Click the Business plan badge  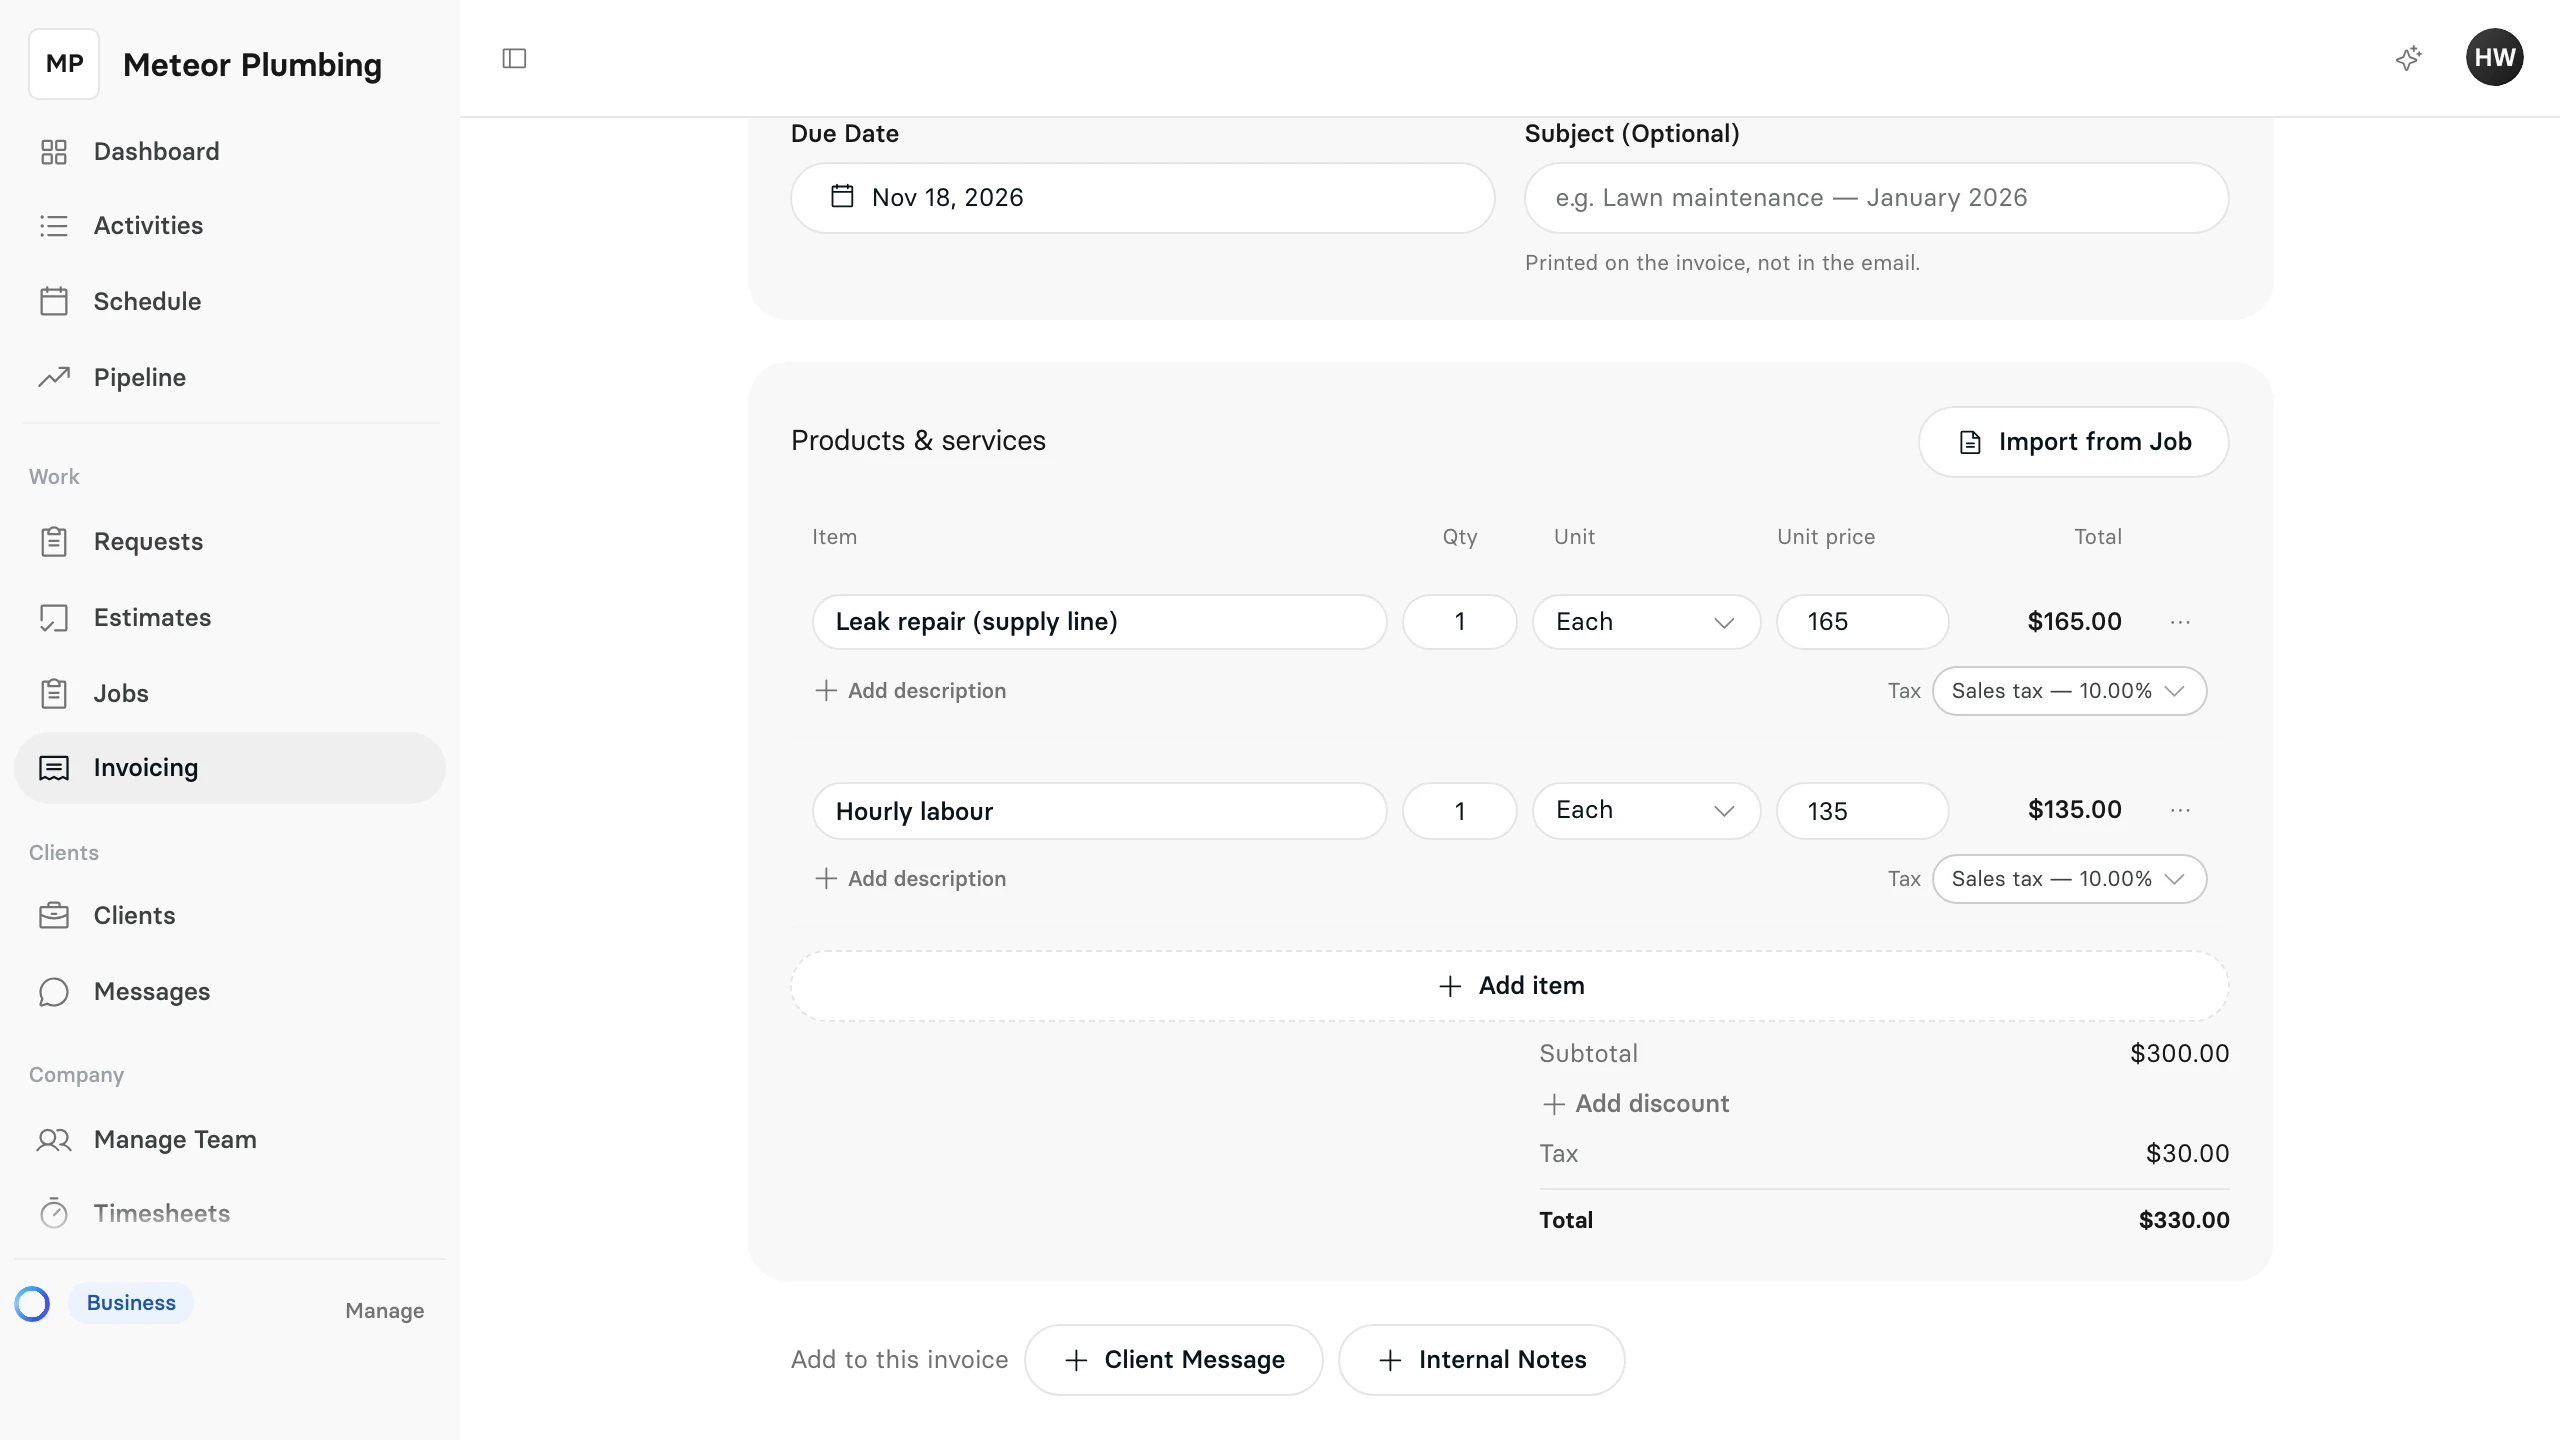pos(131,1303)
